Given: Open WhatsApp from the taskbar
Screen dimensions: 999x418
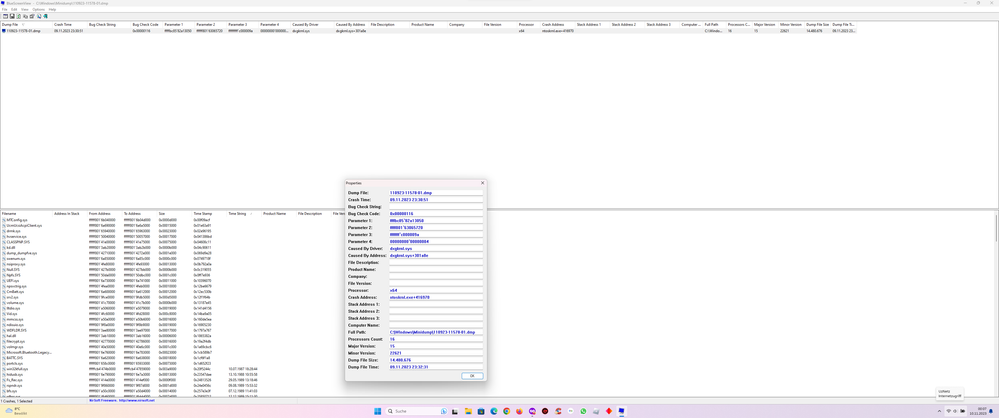Looking at the screenshot, I should [x=583, y=411].
